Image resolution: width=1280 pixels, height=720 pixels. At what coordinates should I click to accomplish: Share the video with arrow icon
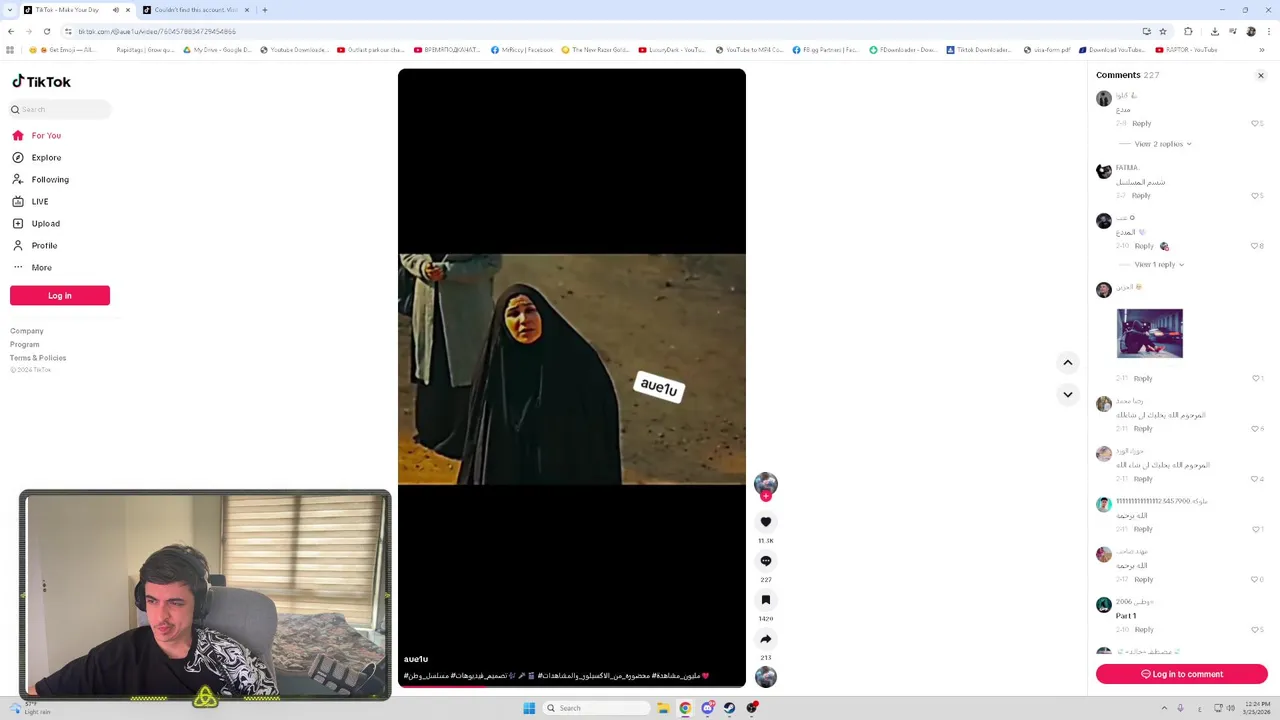click(766, 639)
